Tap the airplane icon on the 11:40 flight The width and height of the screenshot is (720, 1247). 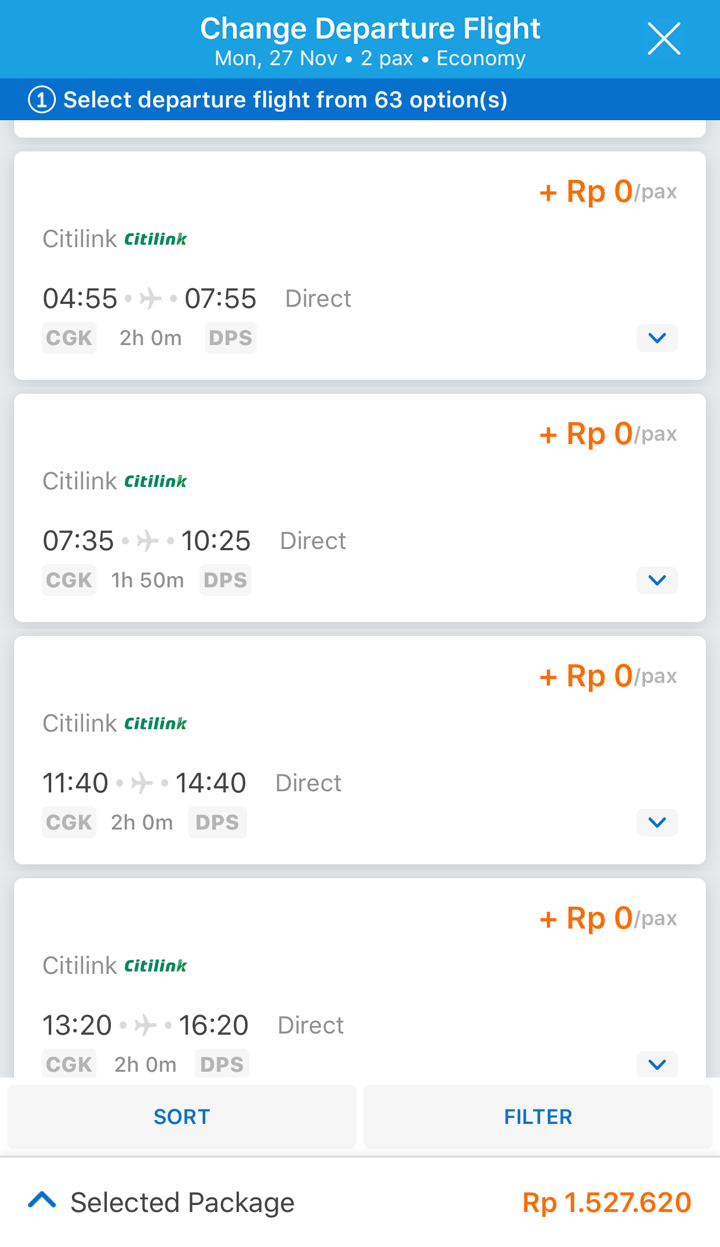point(142,783)
